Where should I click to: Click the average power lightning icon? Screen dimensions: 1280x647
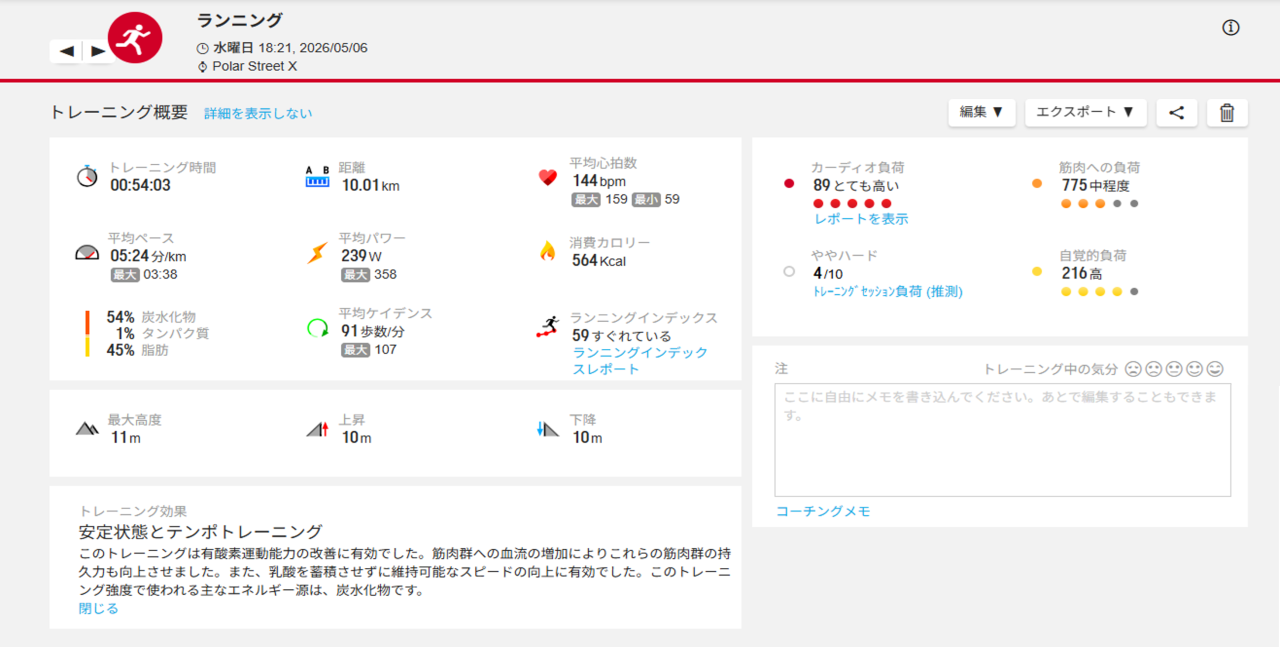pos(317,253)
